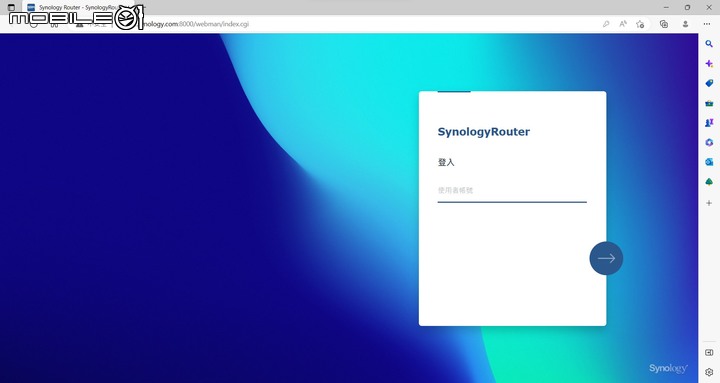Screen dimensions: 720x383
Task: Open saved password key icon
Action: (x=606, y=24)
